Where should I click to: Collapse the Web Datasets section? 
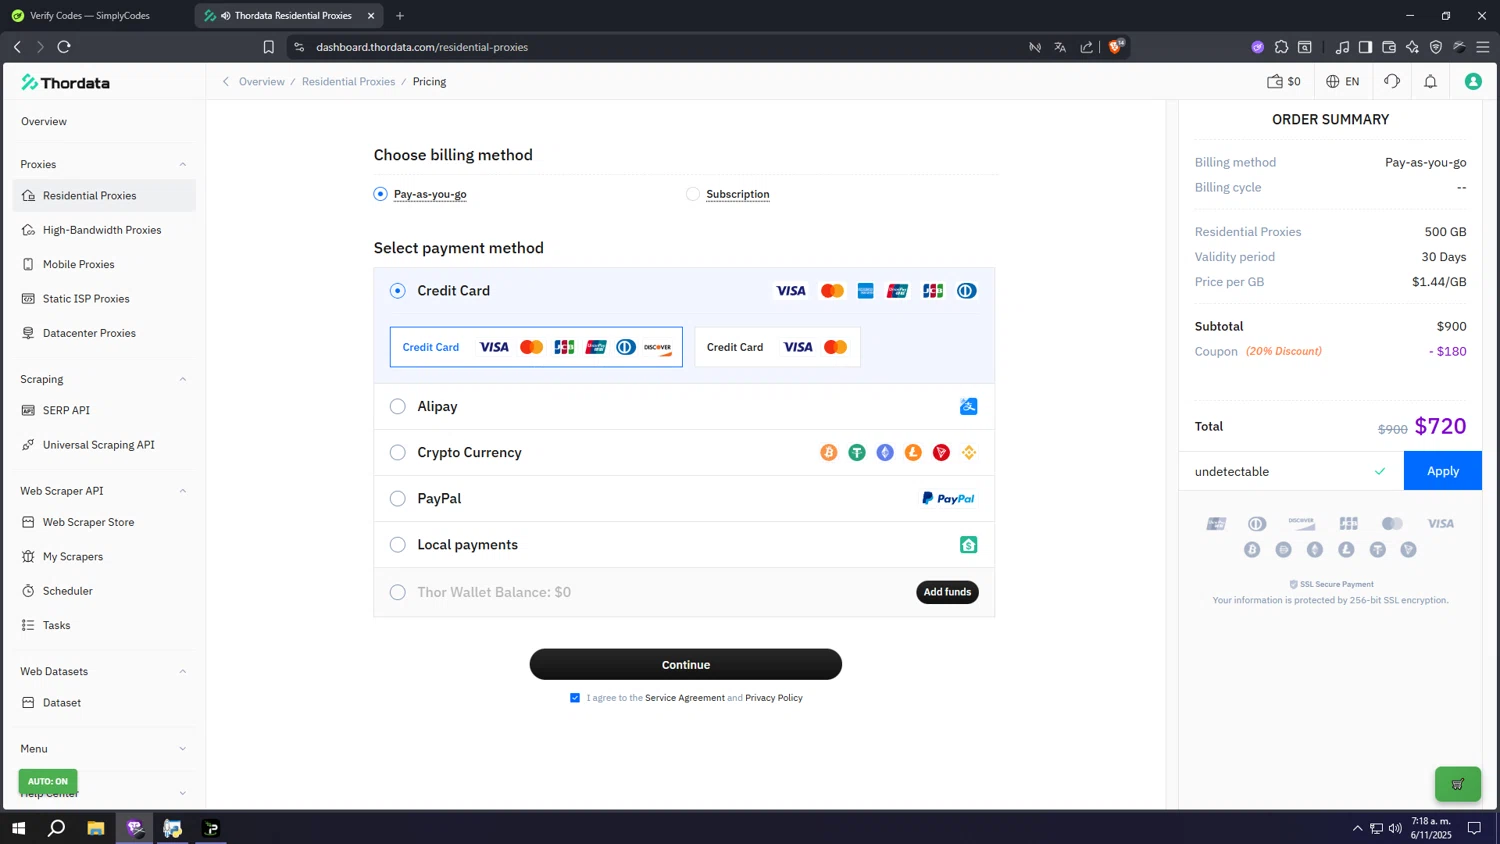tap(182, 671)
